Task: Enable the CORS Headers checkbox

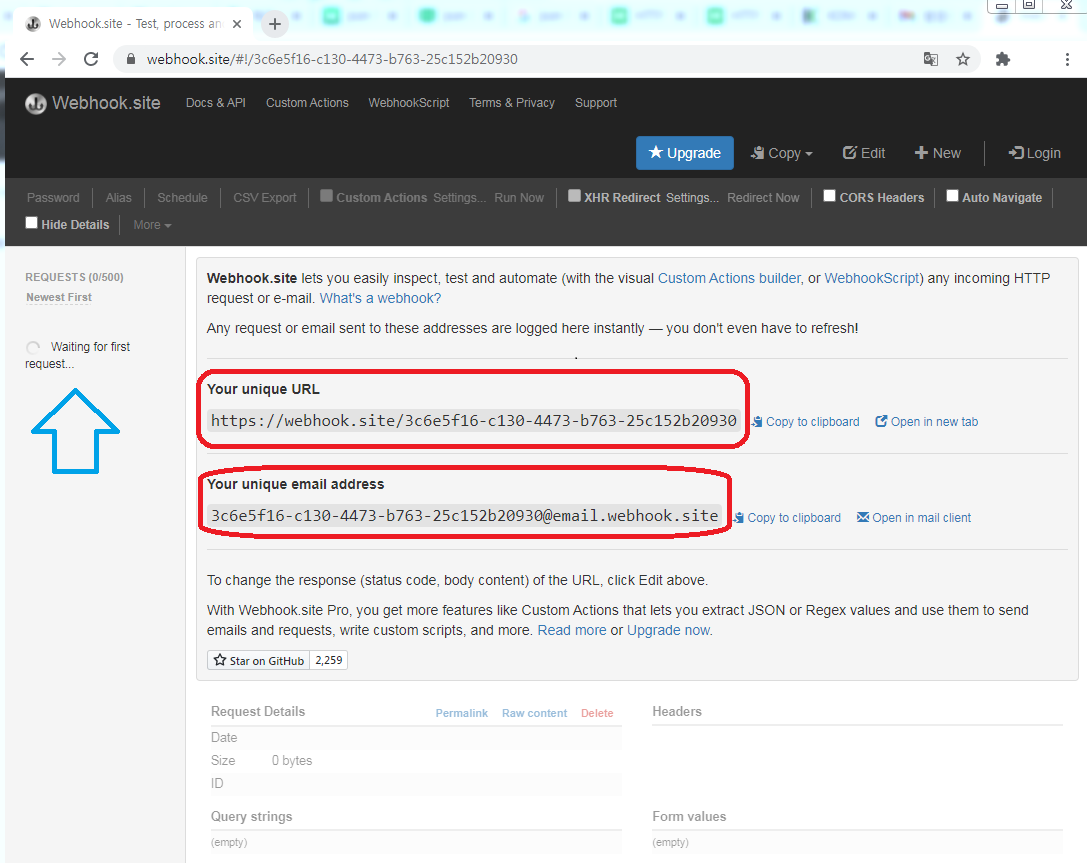Action: tap(829, 196)
